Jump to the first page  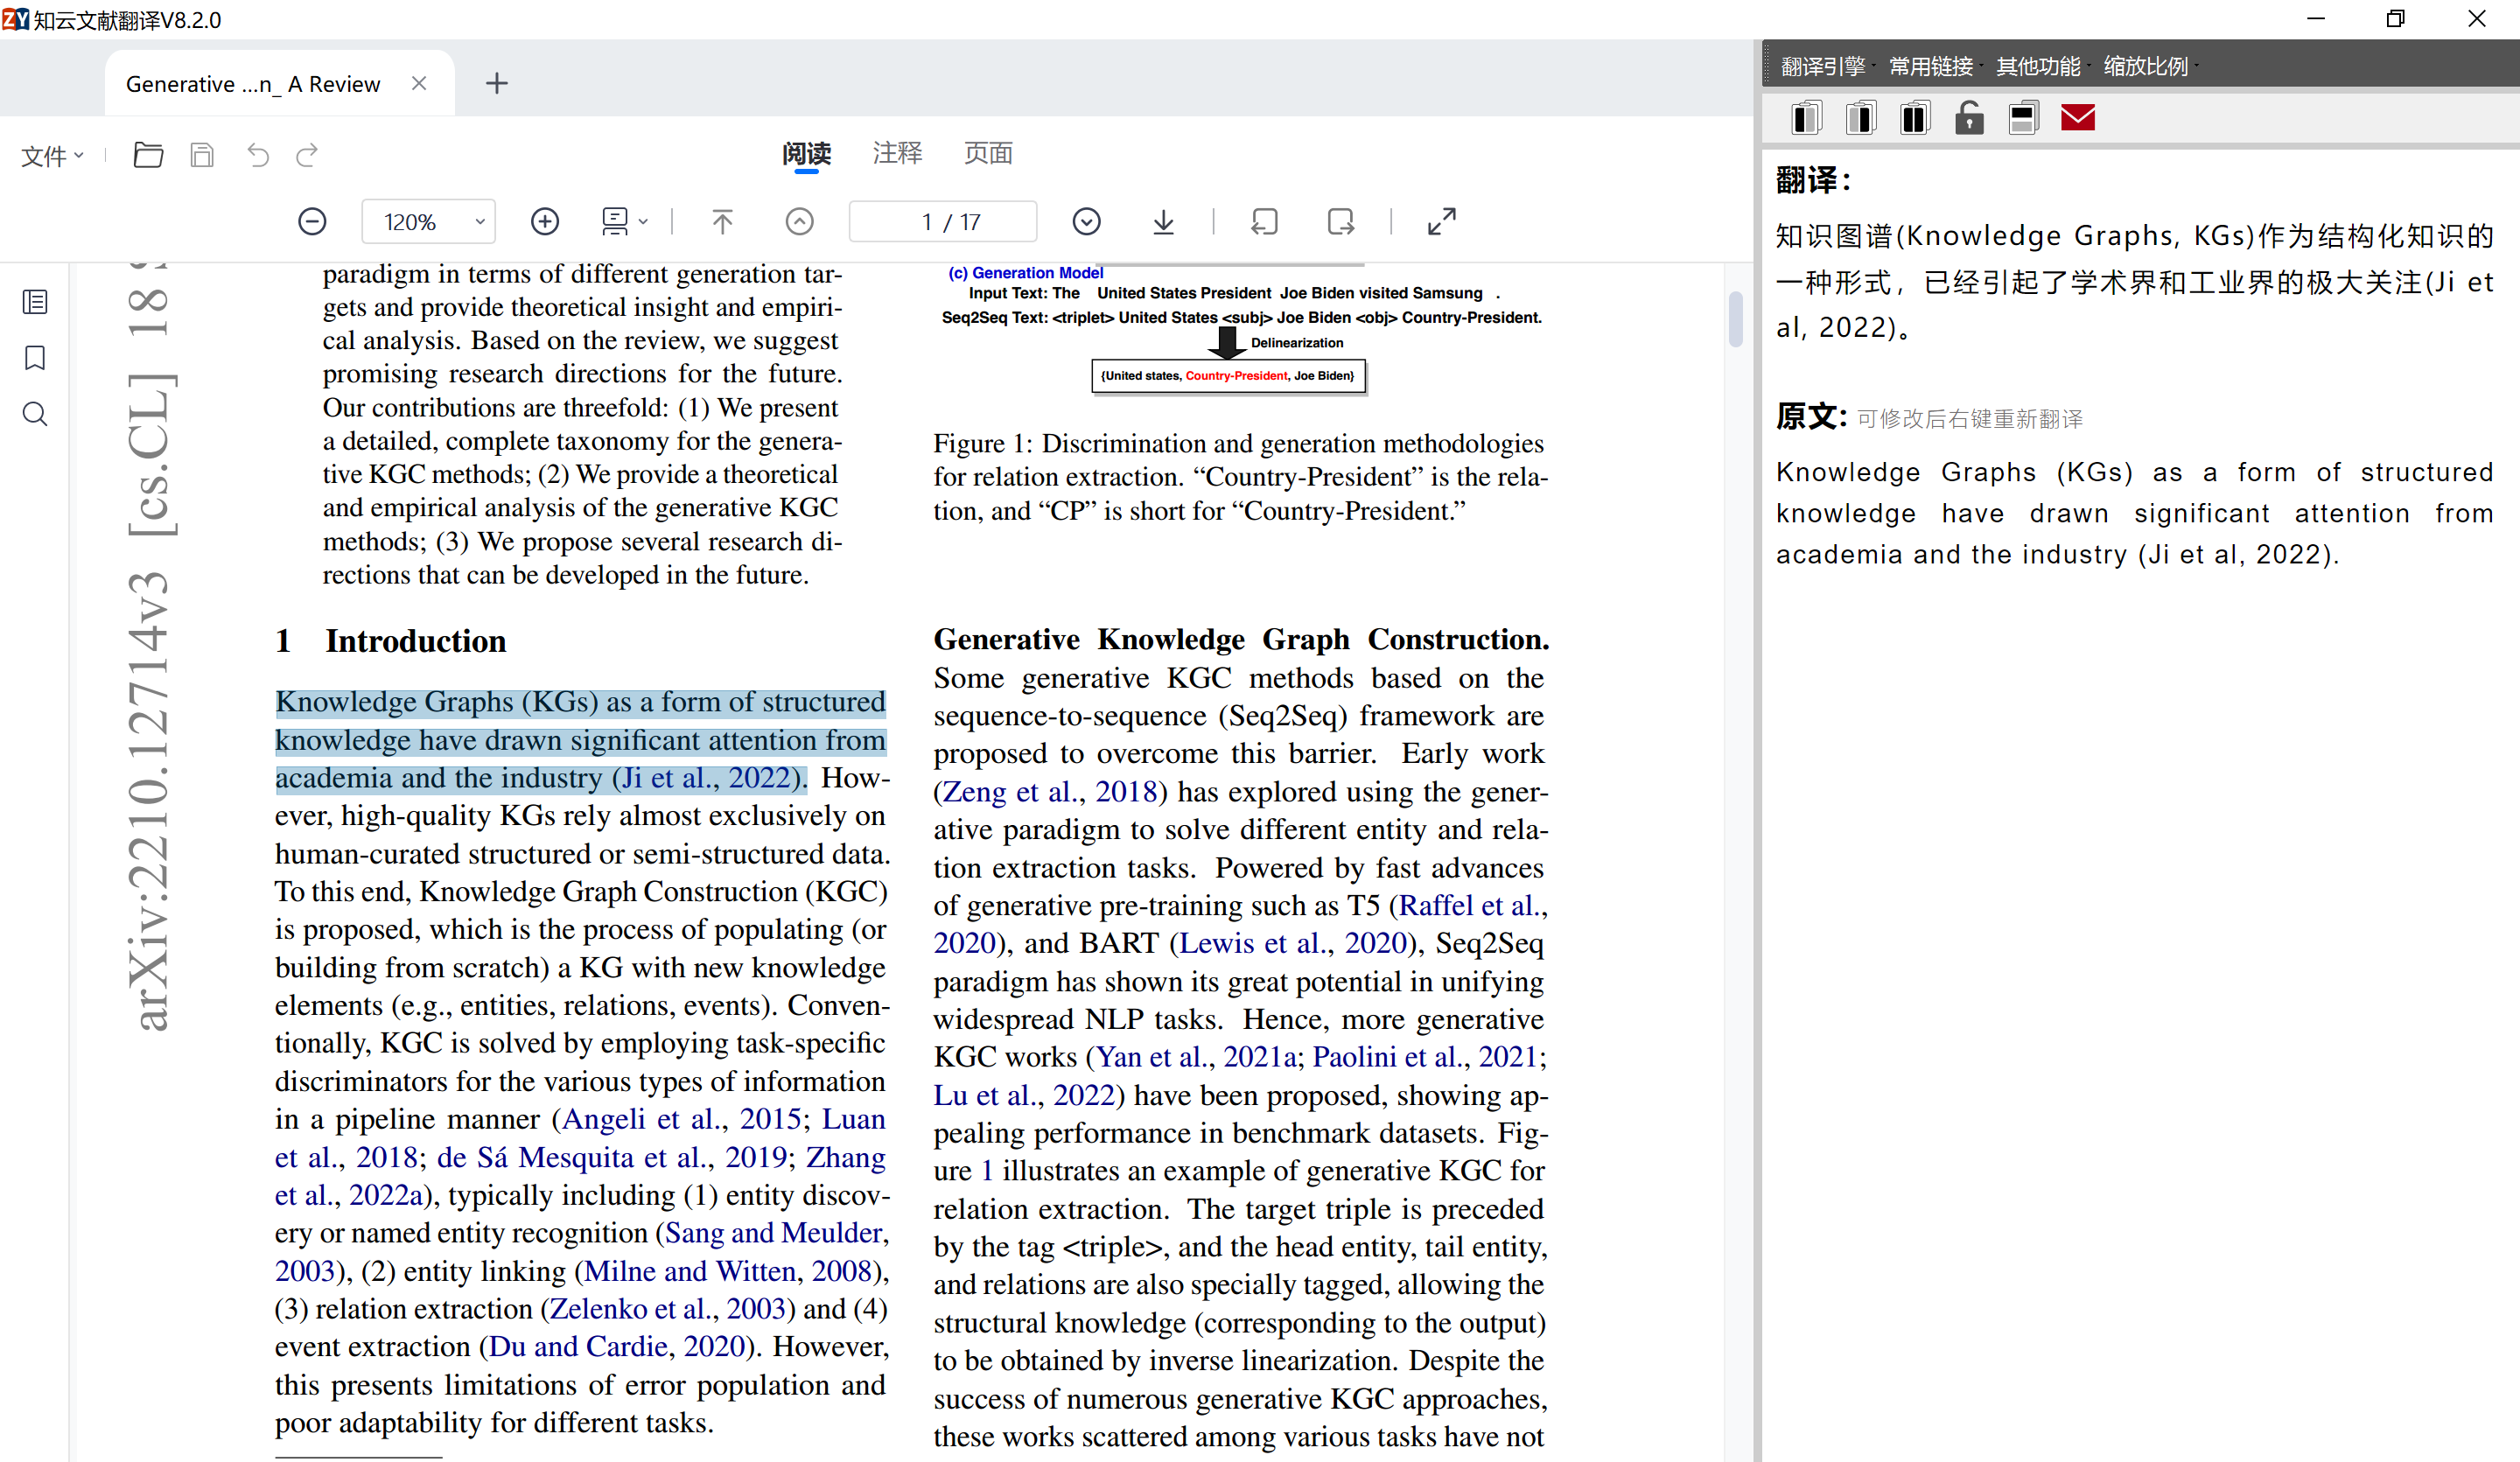click(x=722, y=221)
